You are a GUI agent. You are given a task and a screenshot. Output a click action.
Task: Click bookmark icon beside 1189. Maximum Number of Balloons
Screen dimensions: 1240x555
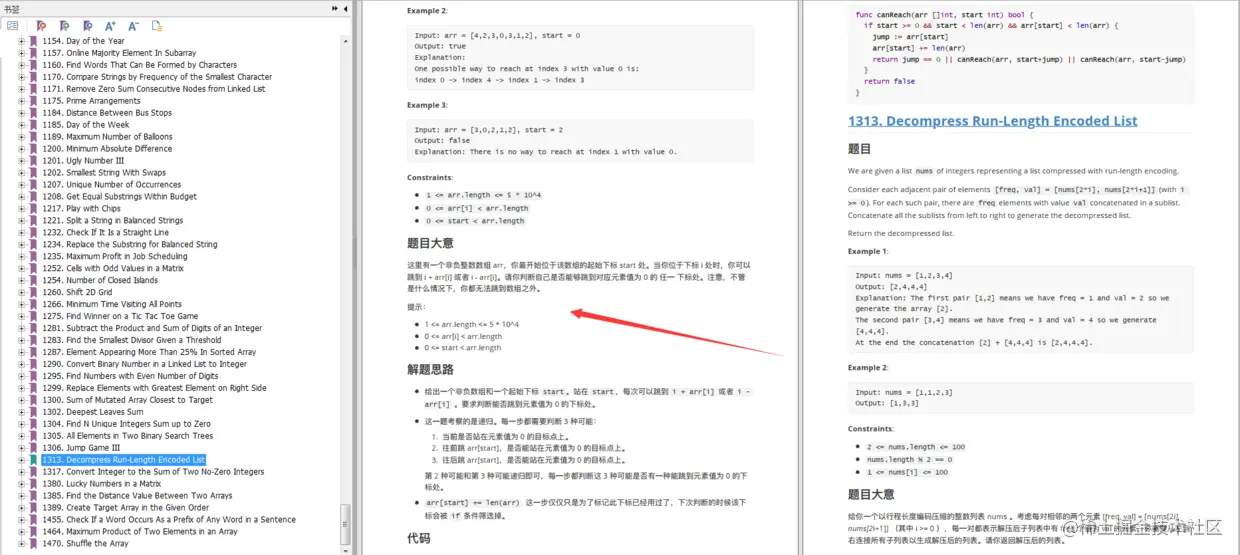tap(33, 137)
